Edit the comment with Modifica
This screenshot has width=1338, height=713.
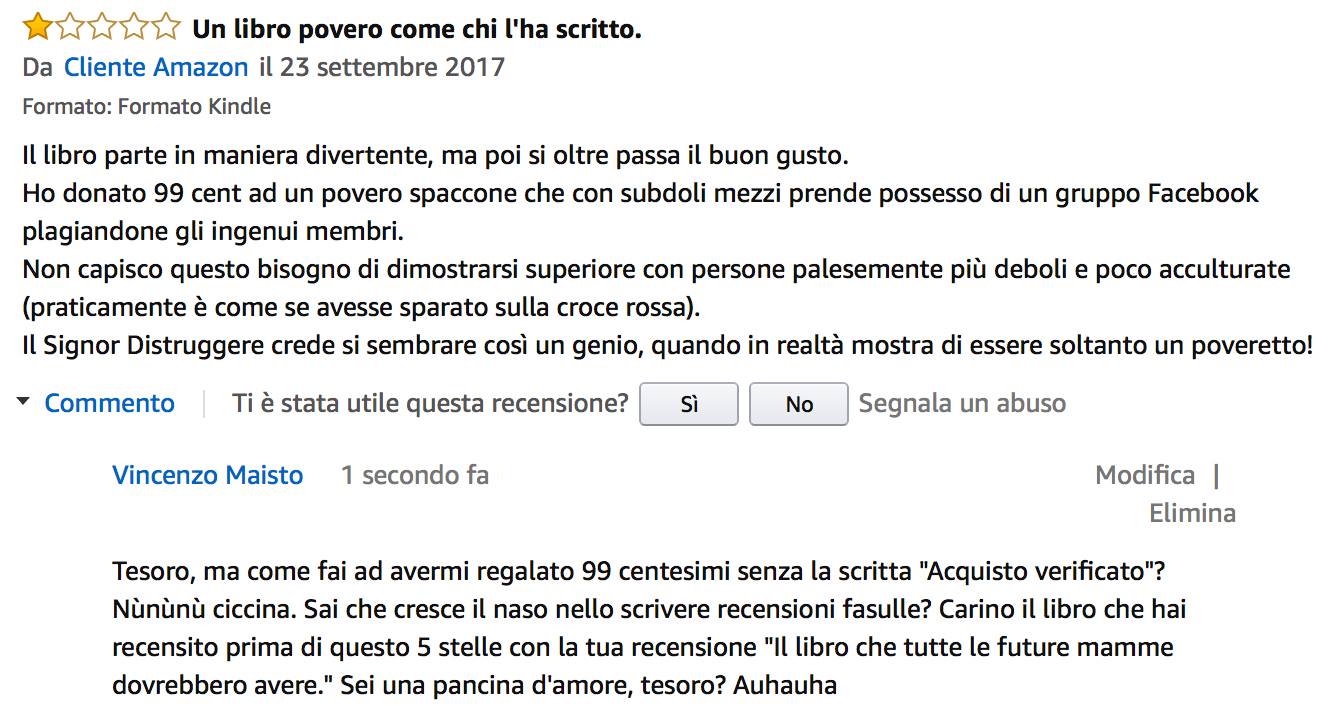click(x=1145, y=475)
